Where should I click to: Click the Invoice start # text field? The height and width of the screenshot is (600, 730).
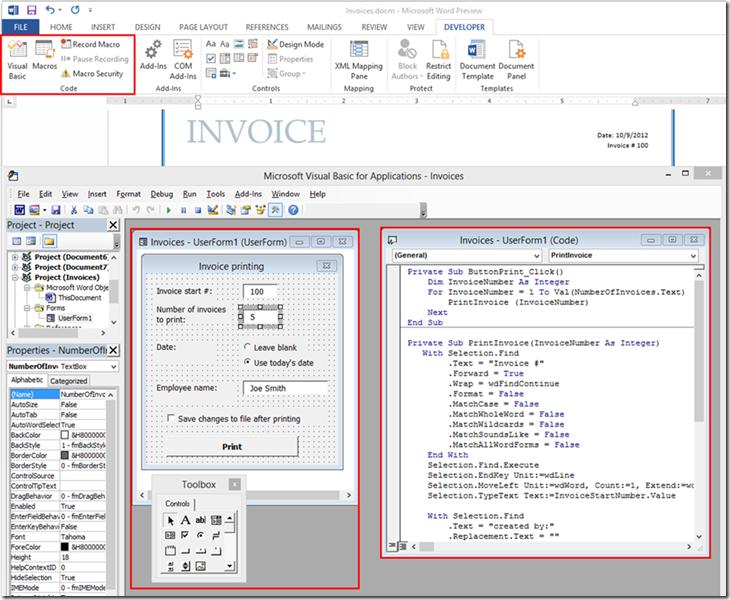261,291
